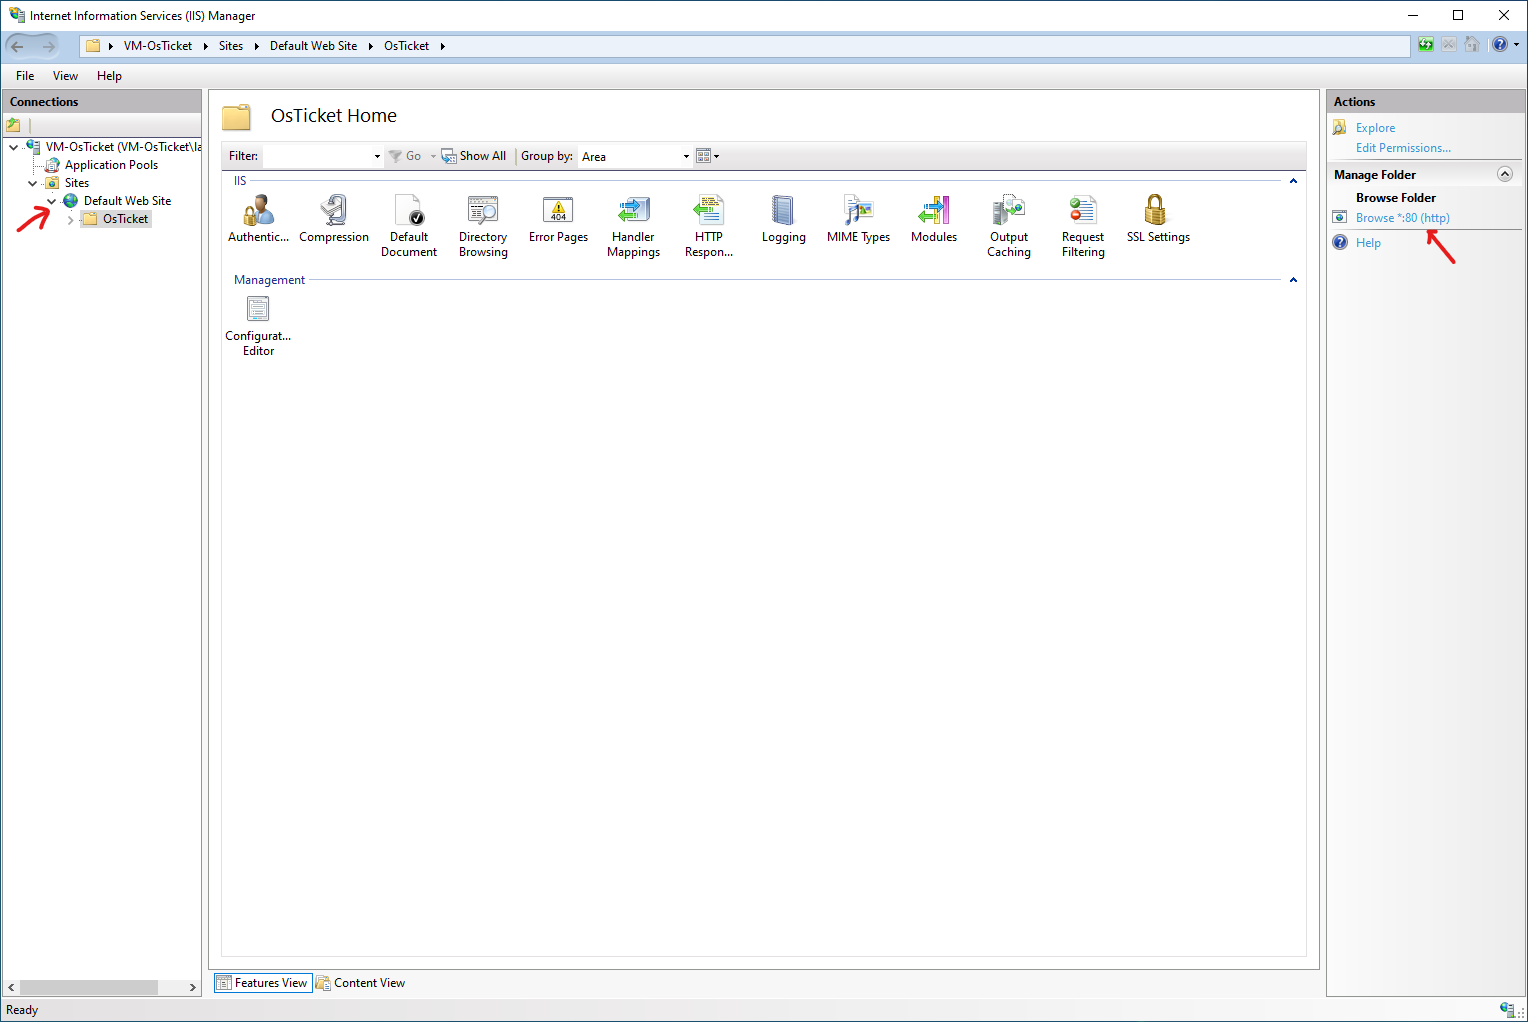Click the Help link in Actions pane
The image size is (1528, 1022).
[x=1368, y=243]
